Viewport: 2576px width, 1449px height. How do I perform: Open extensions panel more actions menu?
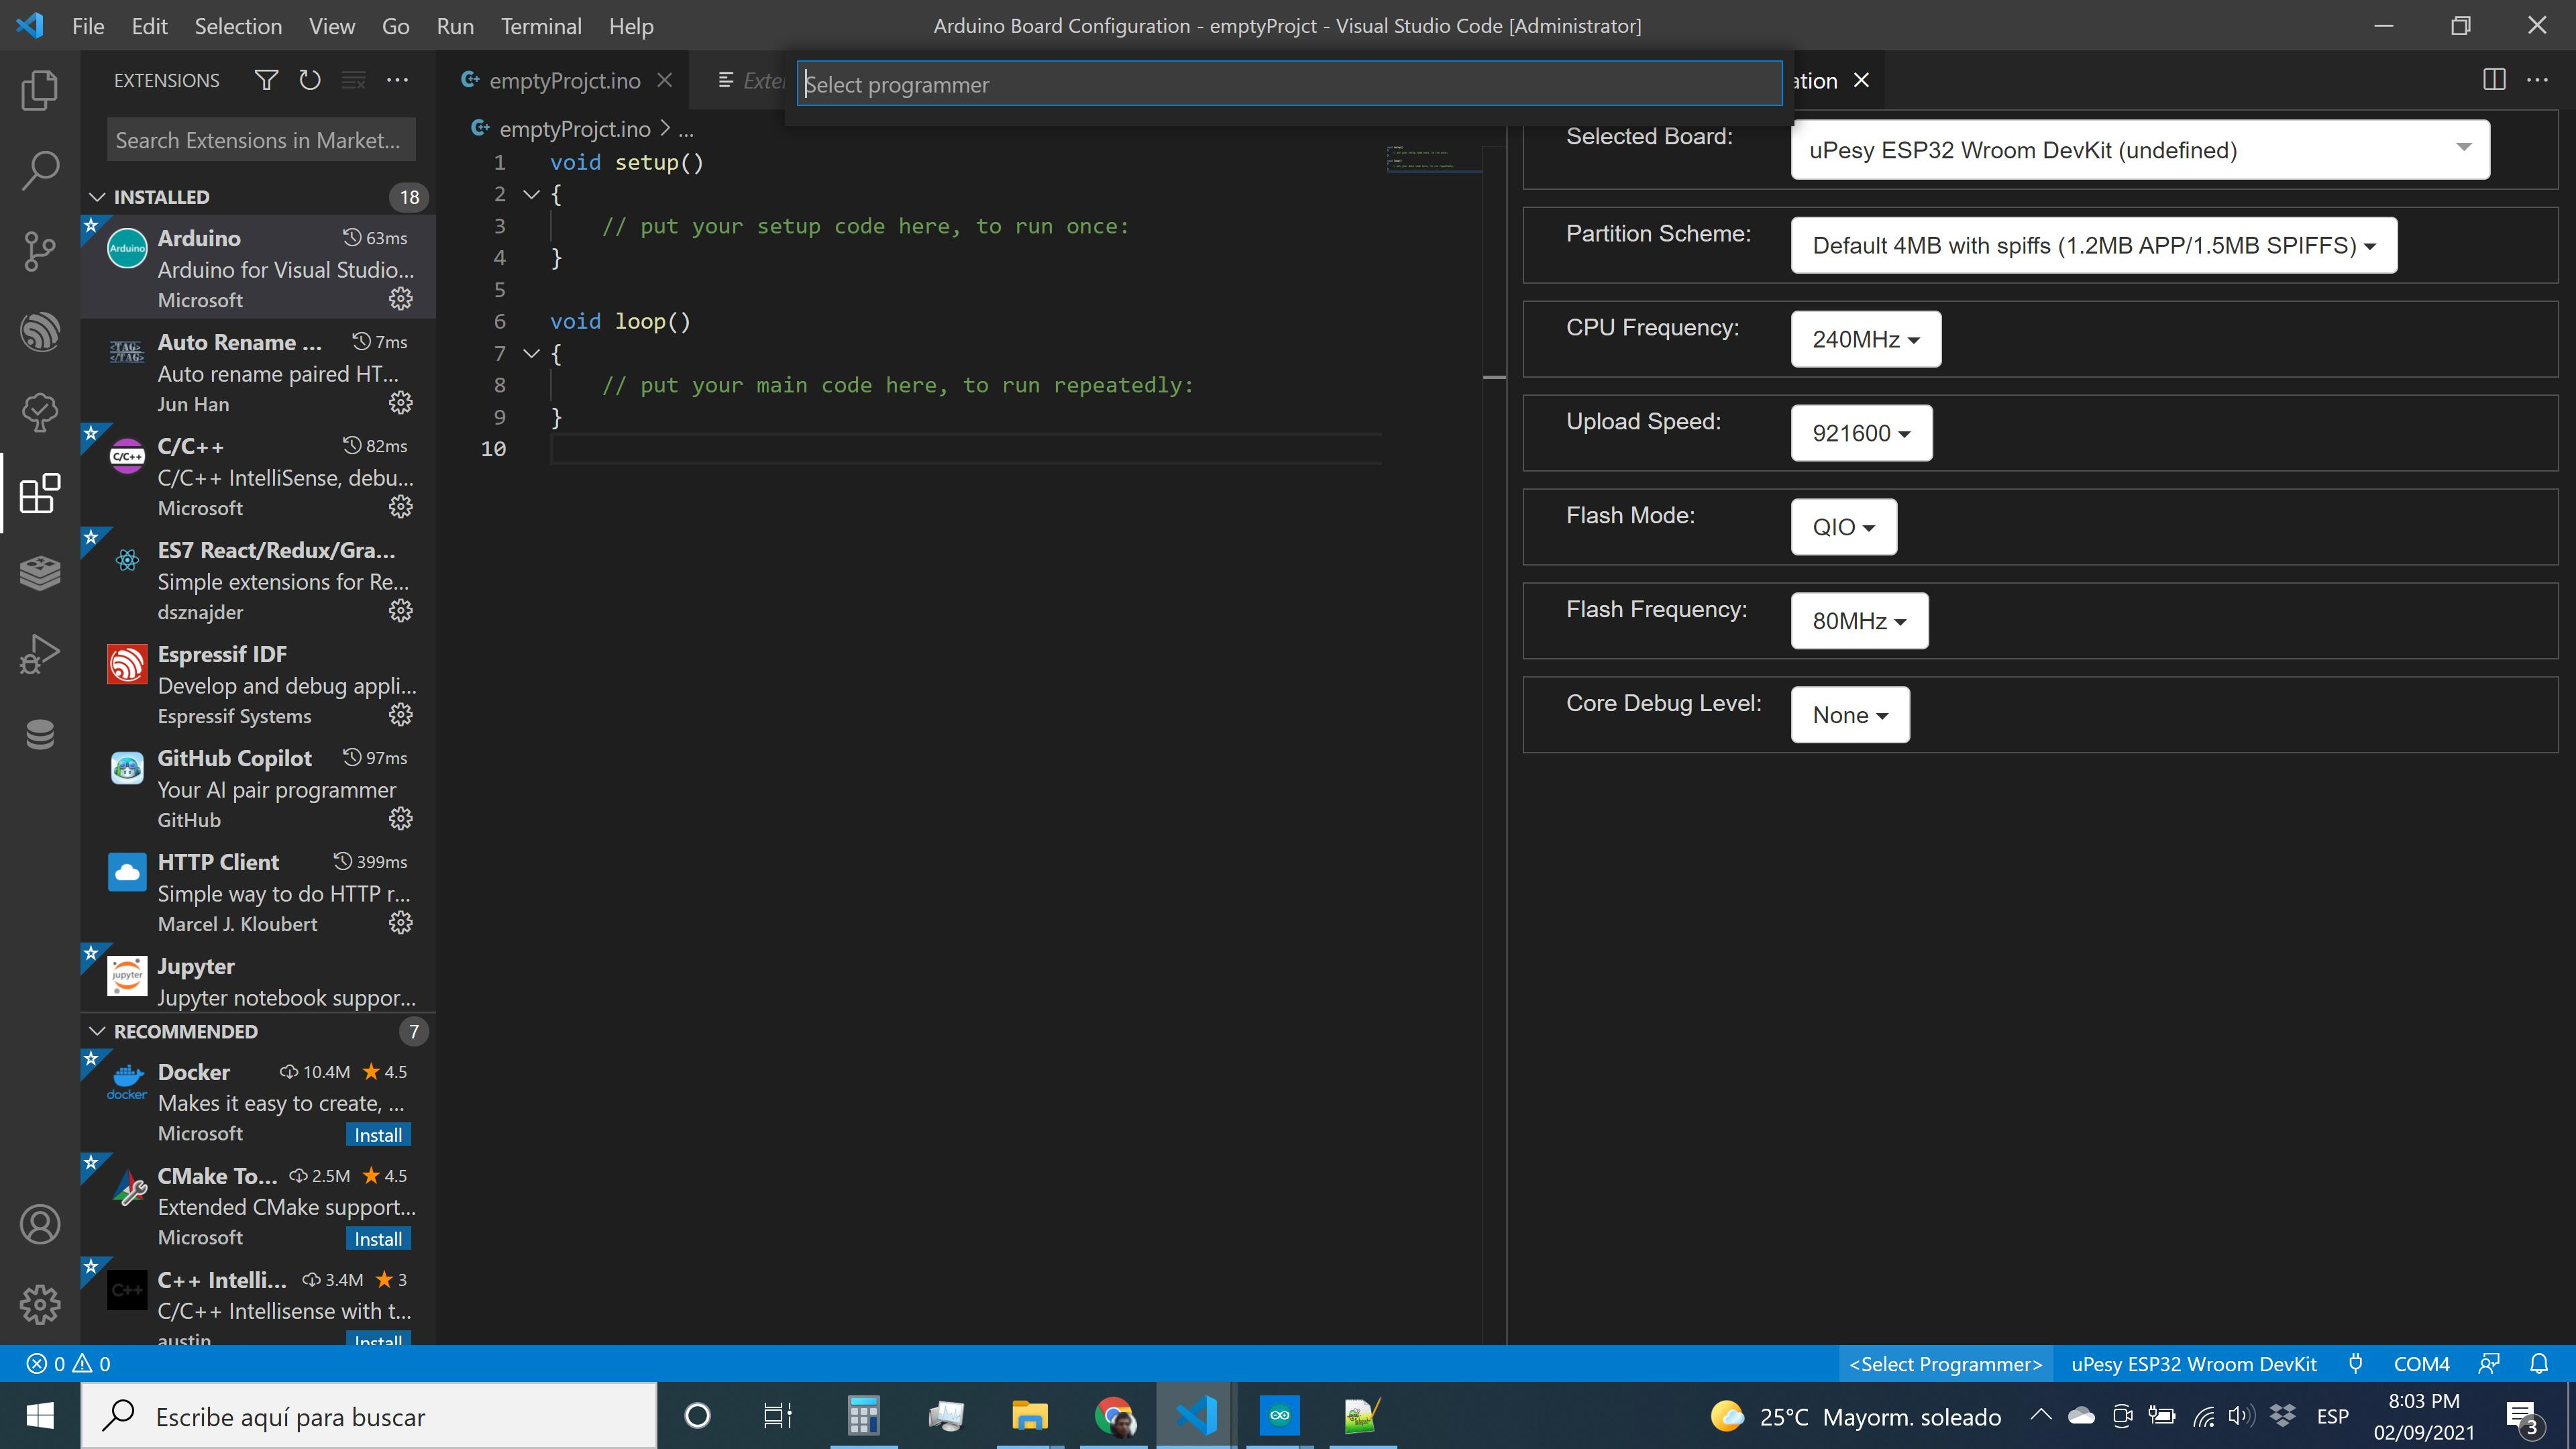point(398,80)
